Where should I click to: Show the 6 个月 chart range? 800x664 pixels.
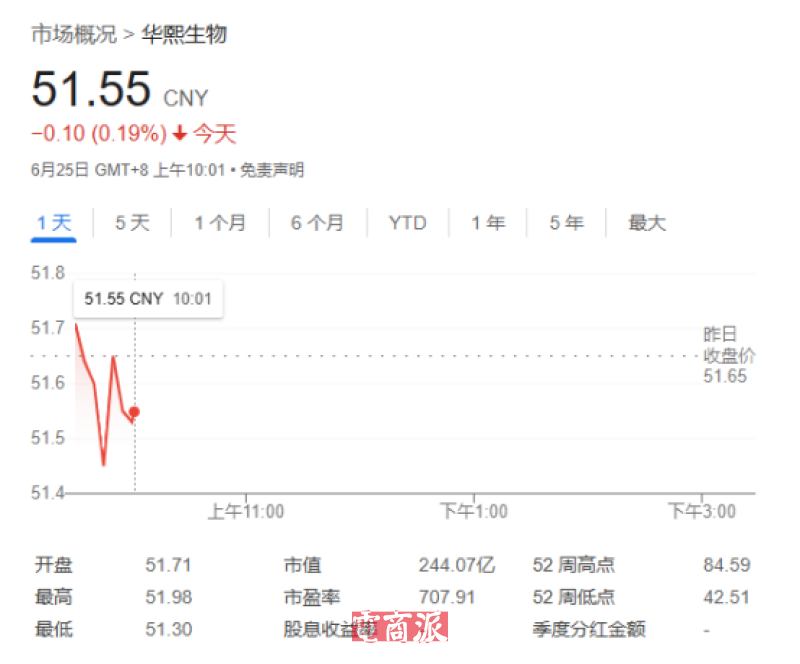(x=317, y=223)
